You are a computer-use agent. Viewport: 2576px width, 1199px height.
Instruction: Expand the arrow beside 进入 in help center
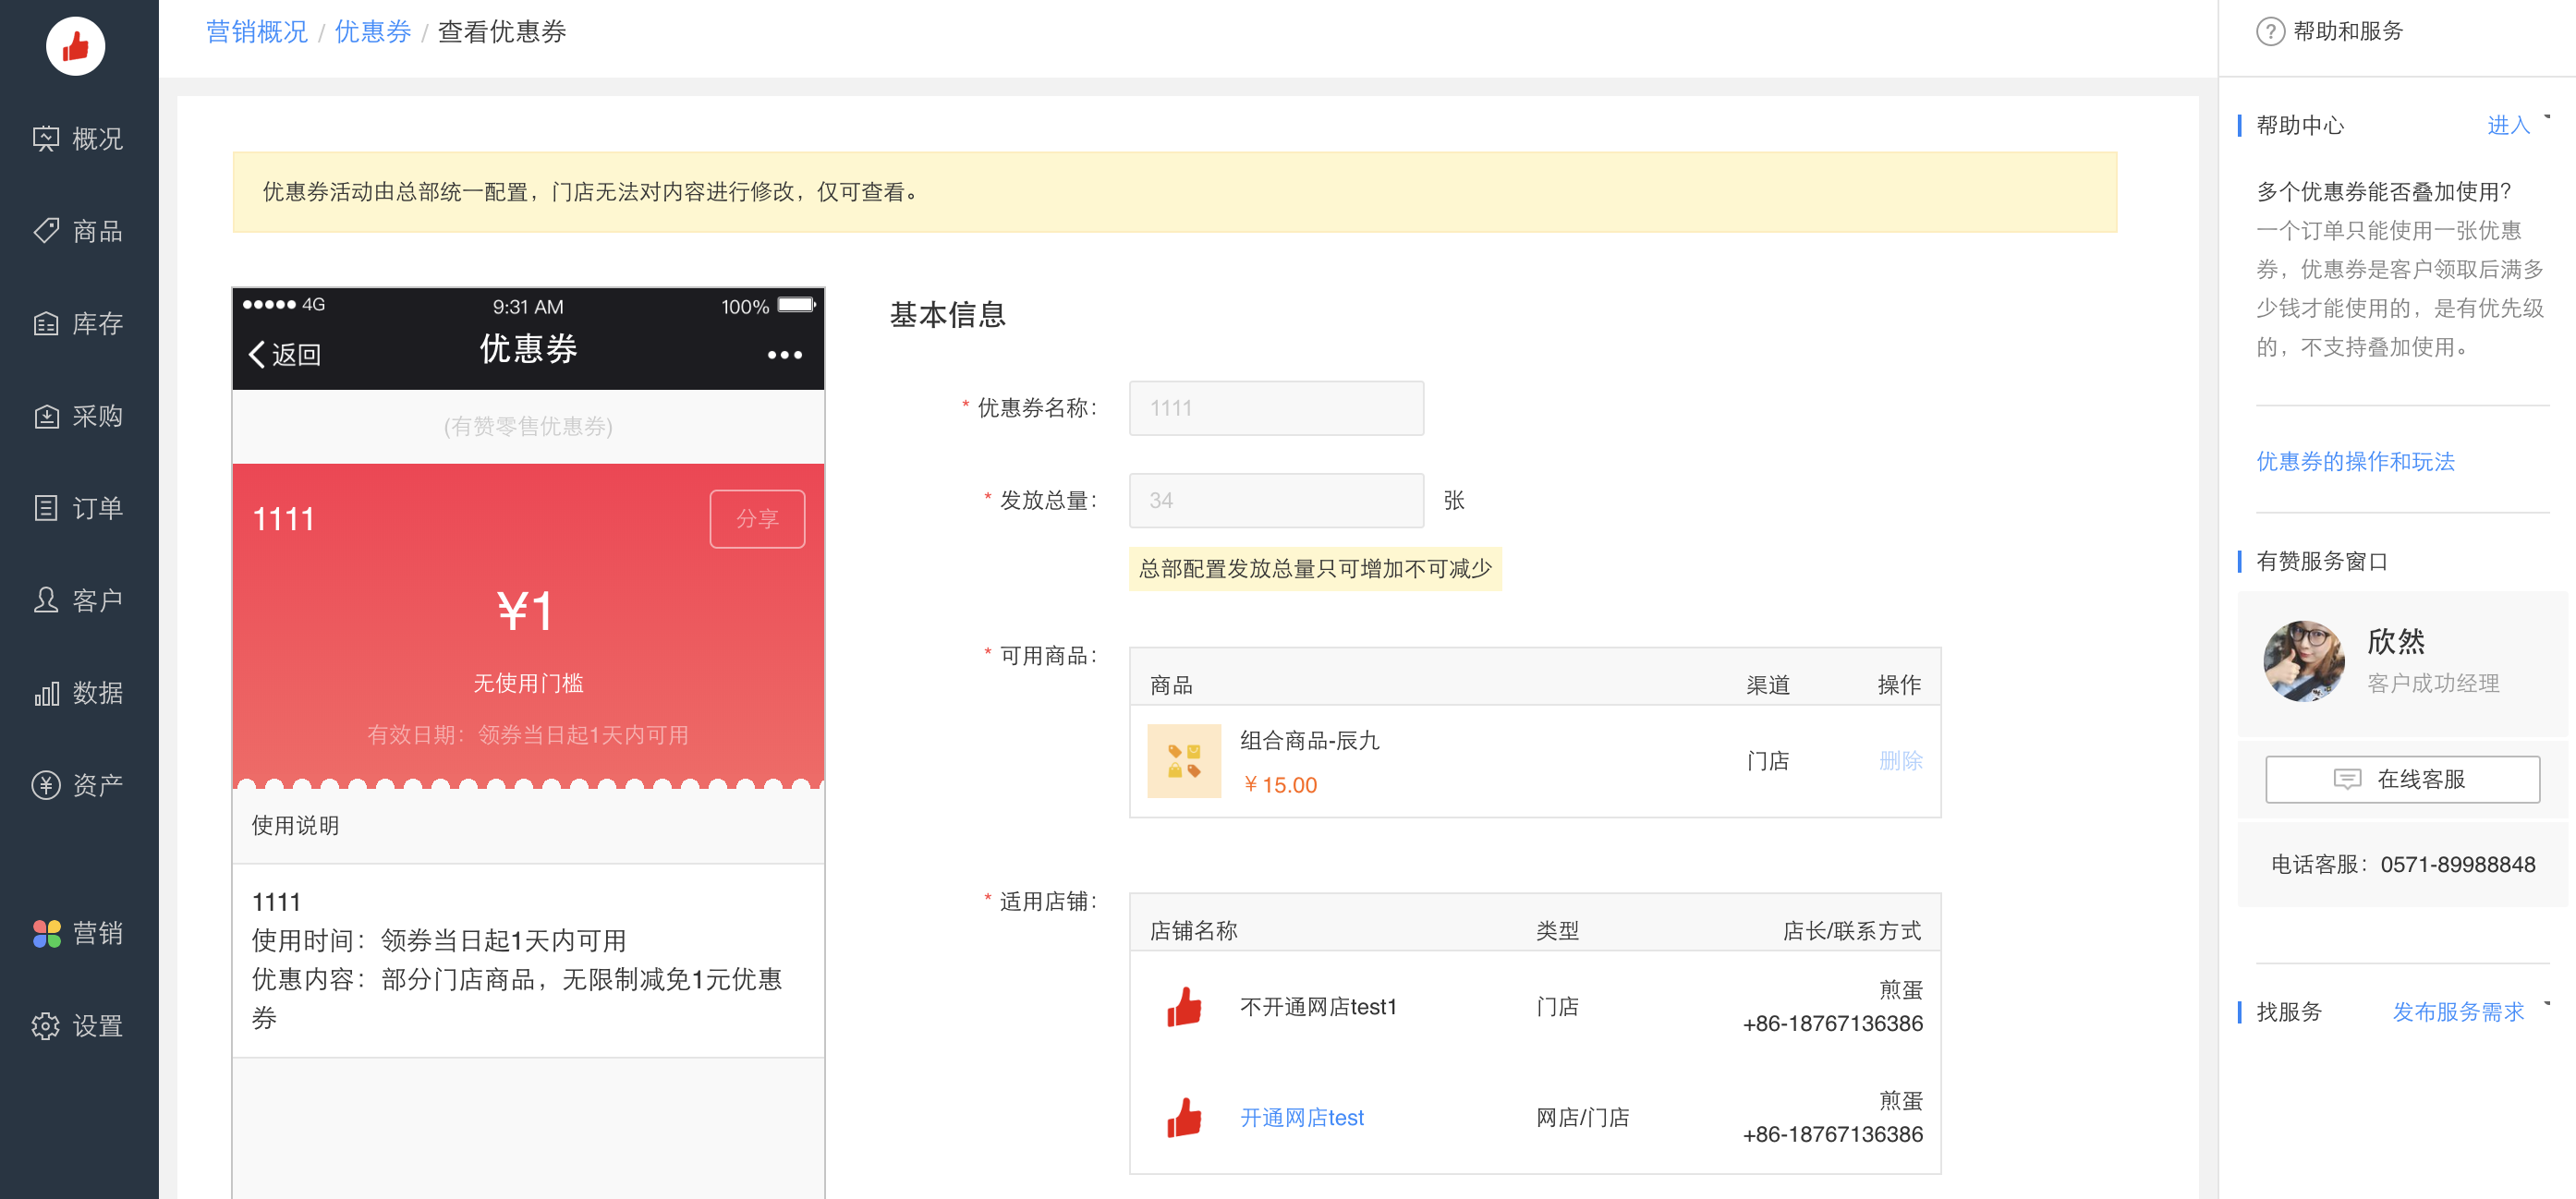pyautogui.click(x=2547, y=117)
